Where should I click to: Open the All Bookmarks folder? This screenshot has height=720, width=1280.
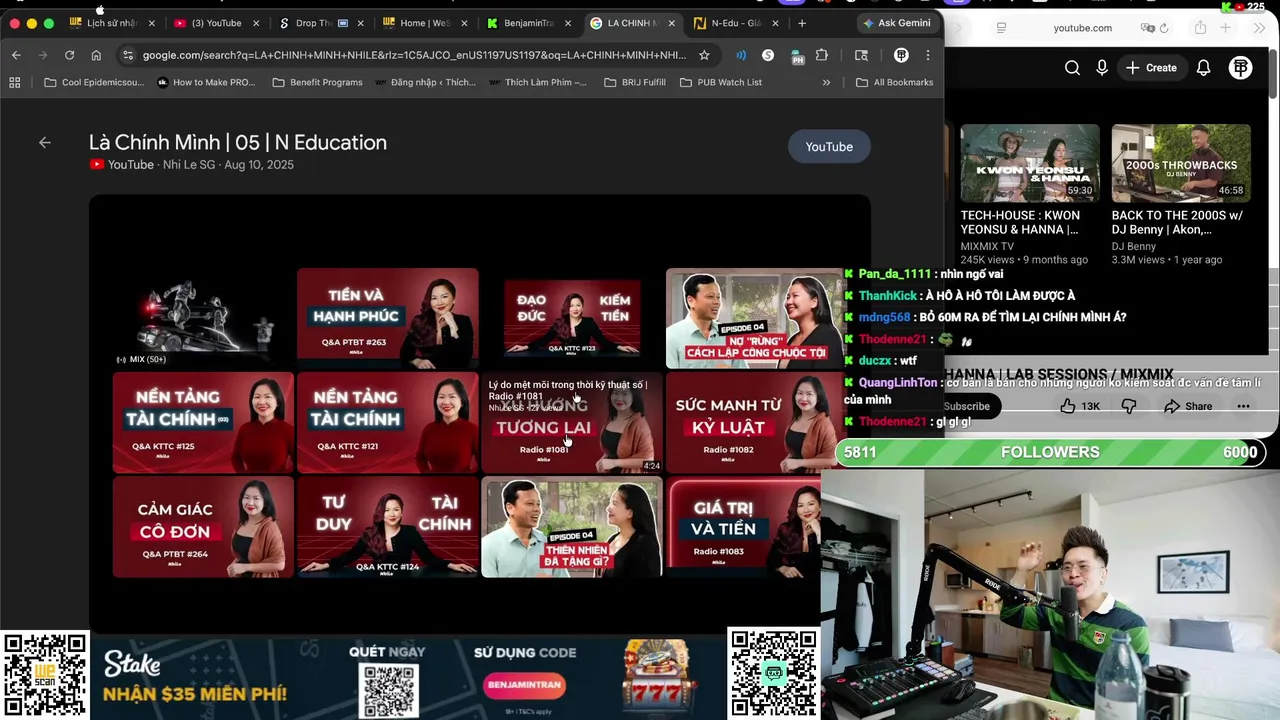894,82
